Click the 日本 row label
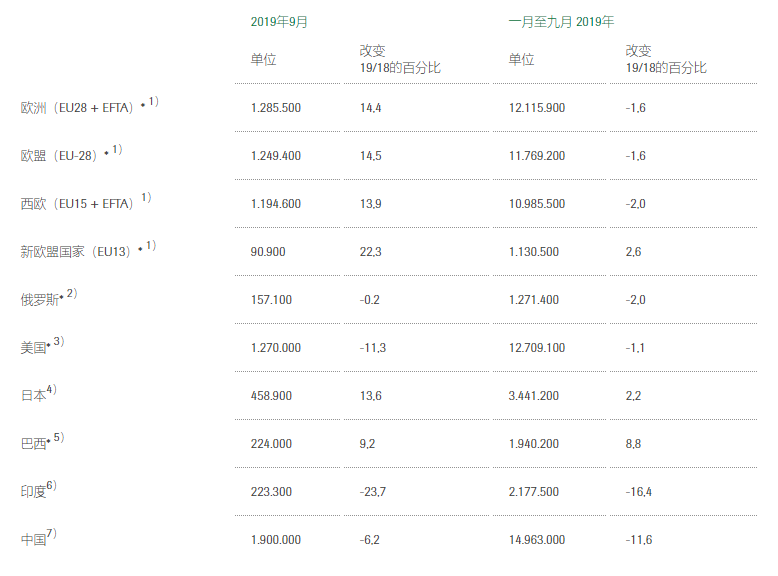 click(x=33, y=396)
